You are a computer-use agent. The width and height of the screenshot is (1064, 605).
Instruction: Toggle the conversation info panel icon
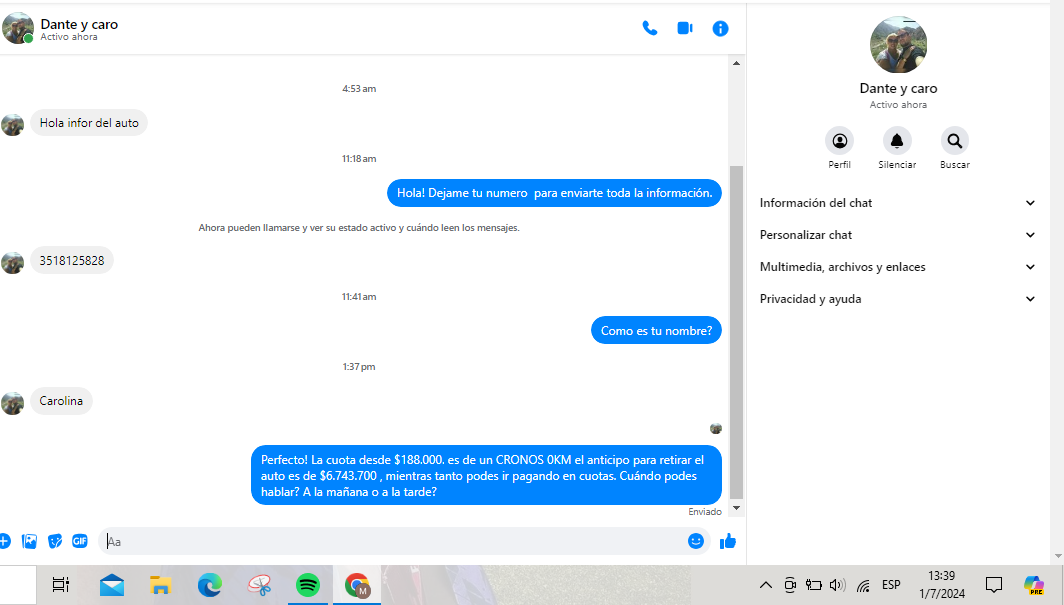pos(720,28)
